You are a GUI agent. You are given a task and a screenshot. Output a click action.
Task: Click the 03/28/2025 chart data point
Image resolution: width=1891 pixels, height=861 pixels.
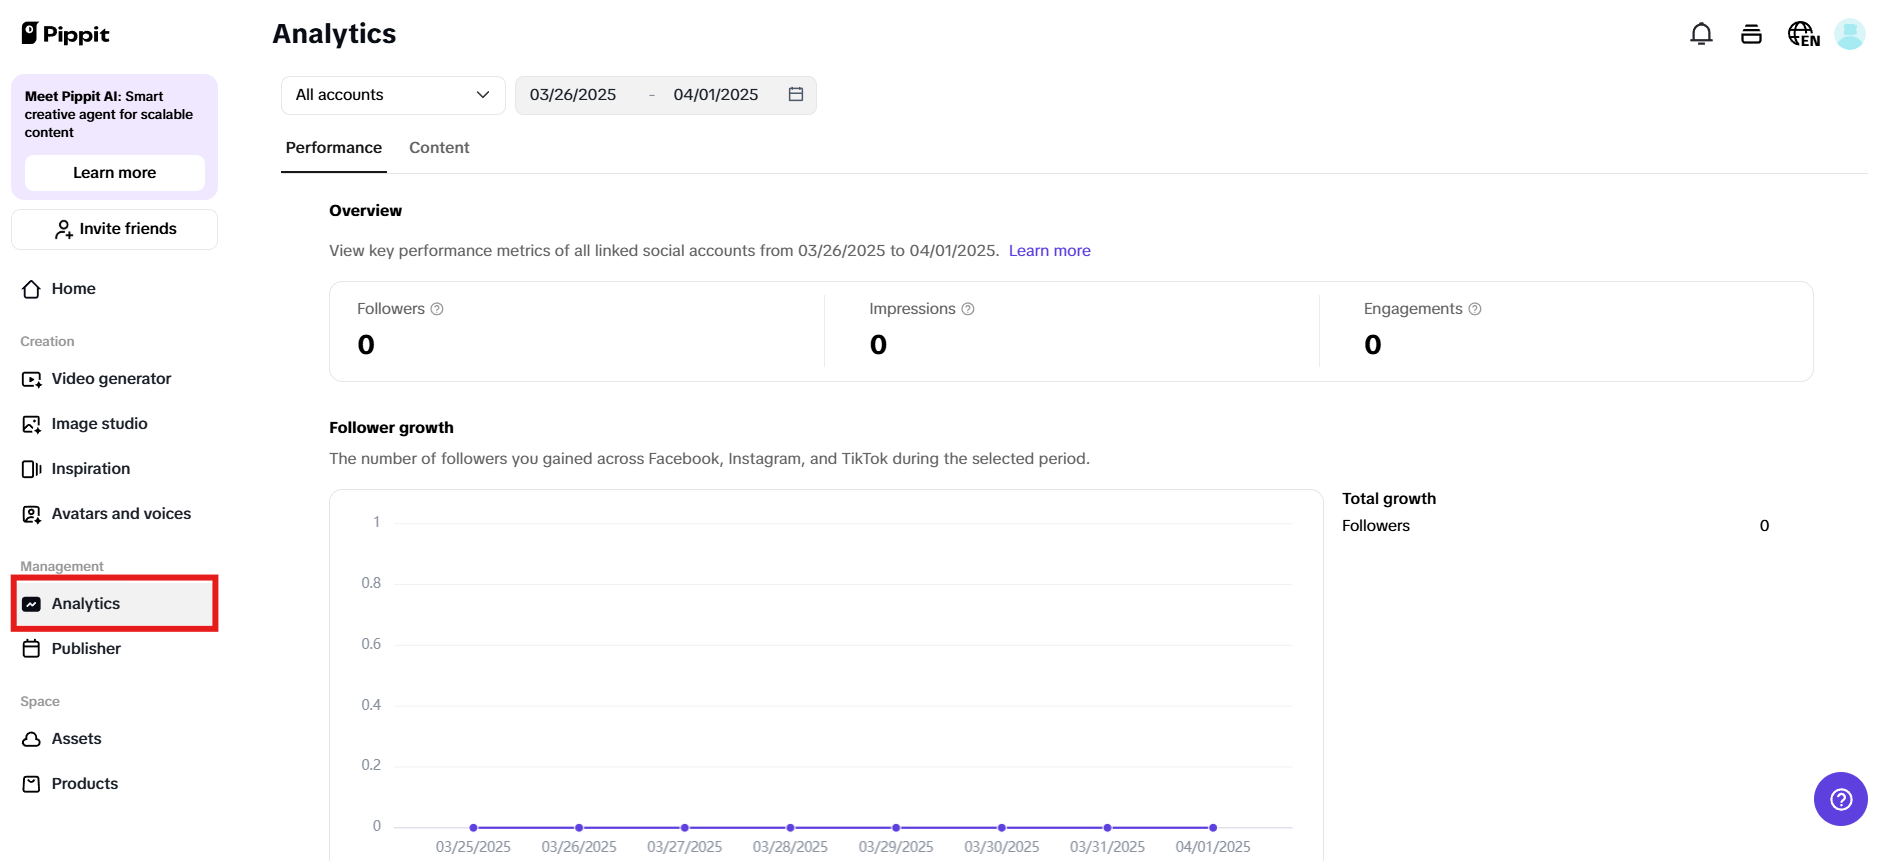tap(790, 828)
